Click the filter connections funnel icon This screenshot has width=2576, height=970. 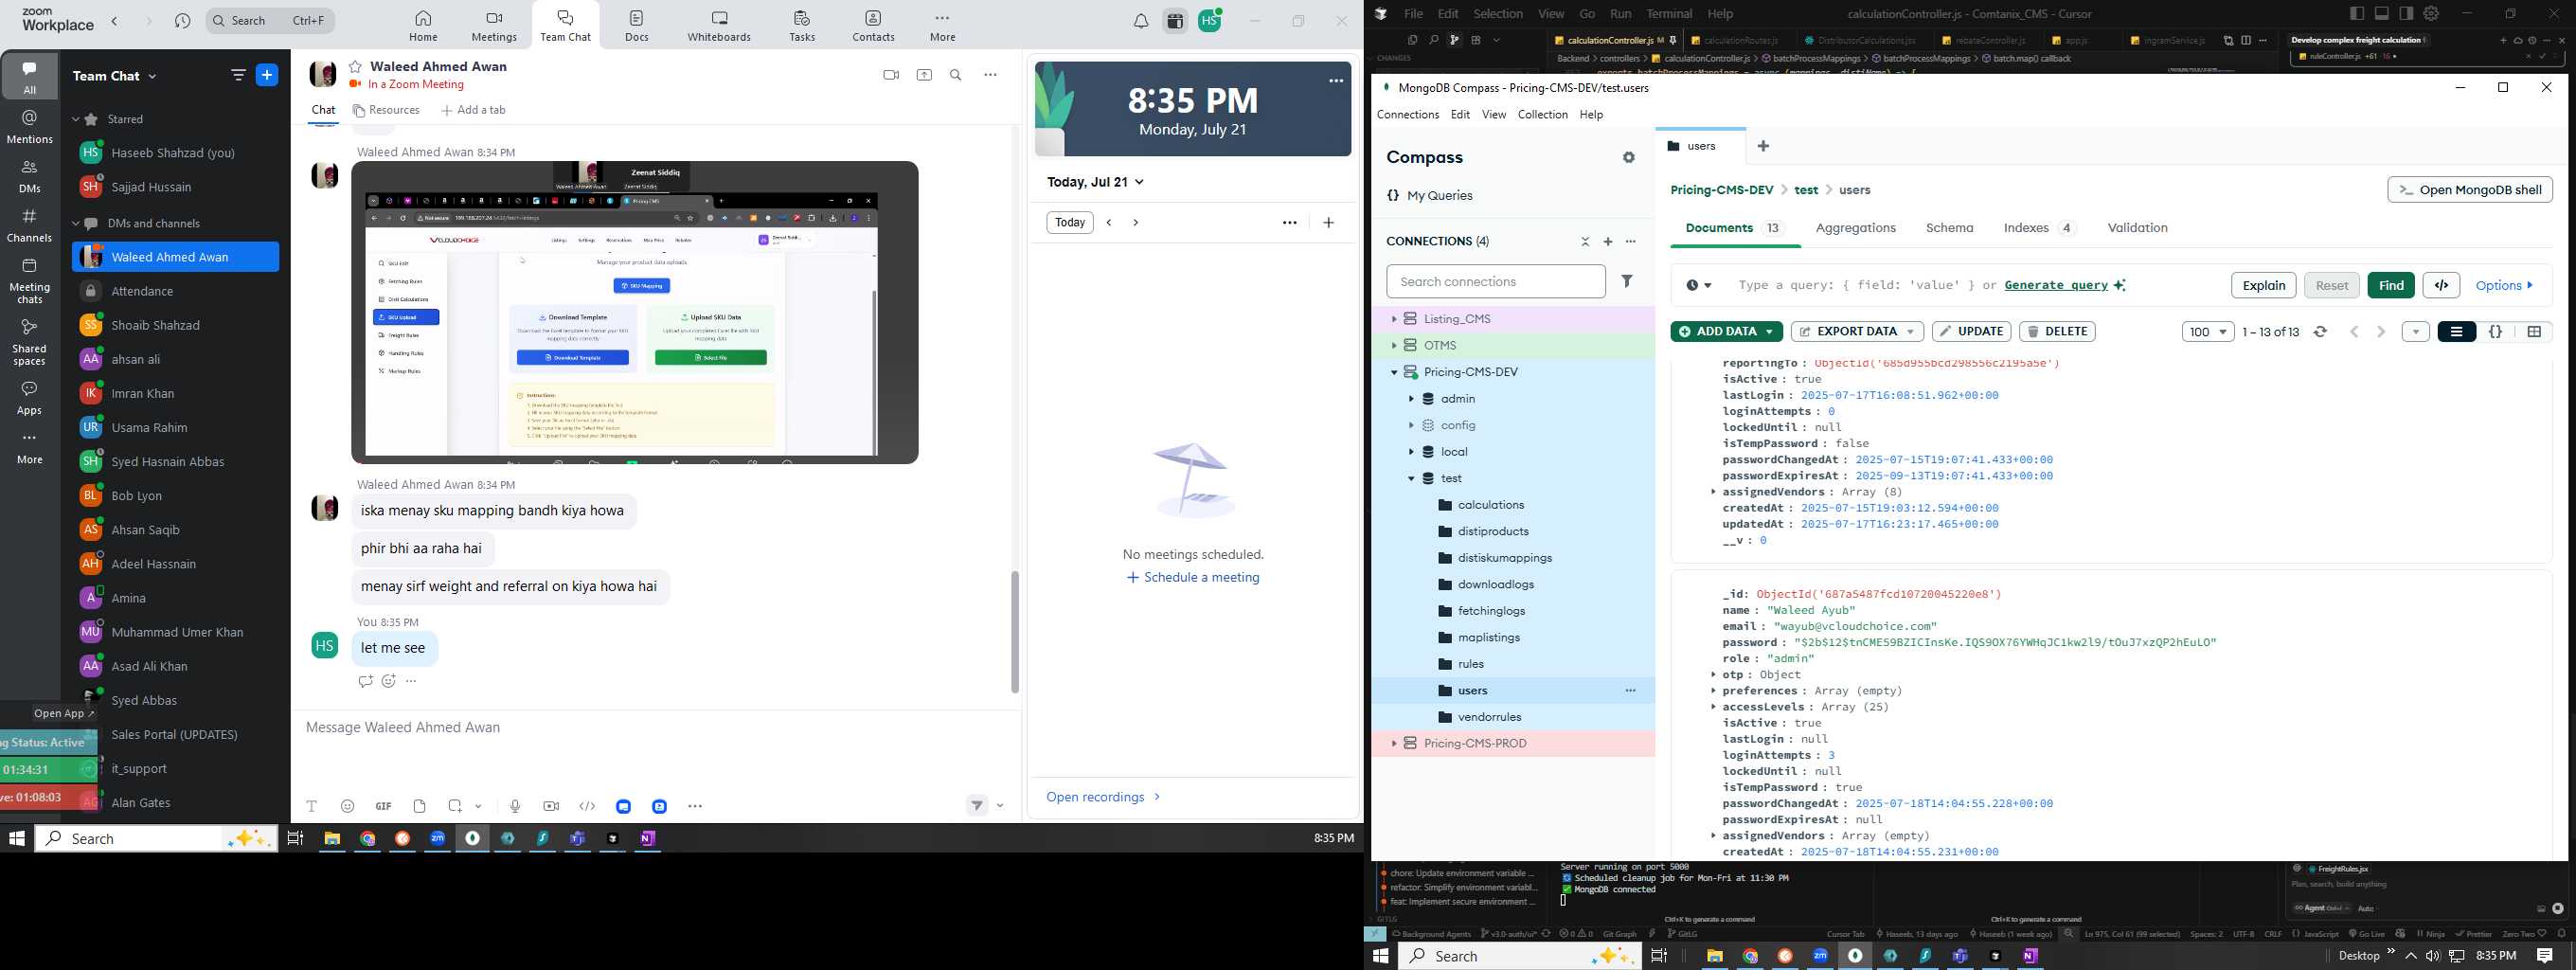[1627, 281]
